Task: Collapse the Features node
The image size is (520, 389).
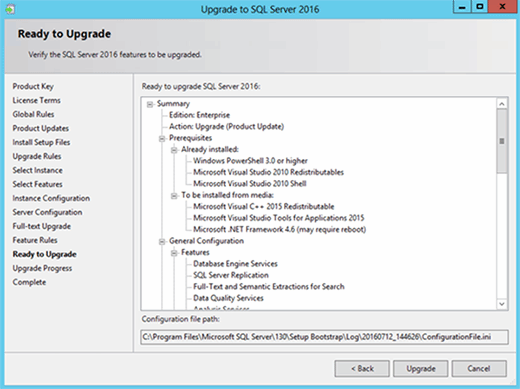Action: pos(174,253)
